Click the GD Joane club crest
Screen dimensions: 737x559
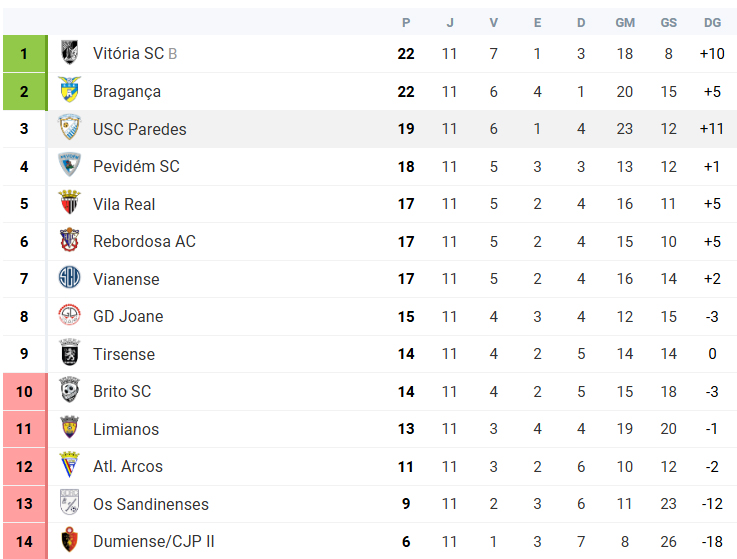(x=70, y=315)
